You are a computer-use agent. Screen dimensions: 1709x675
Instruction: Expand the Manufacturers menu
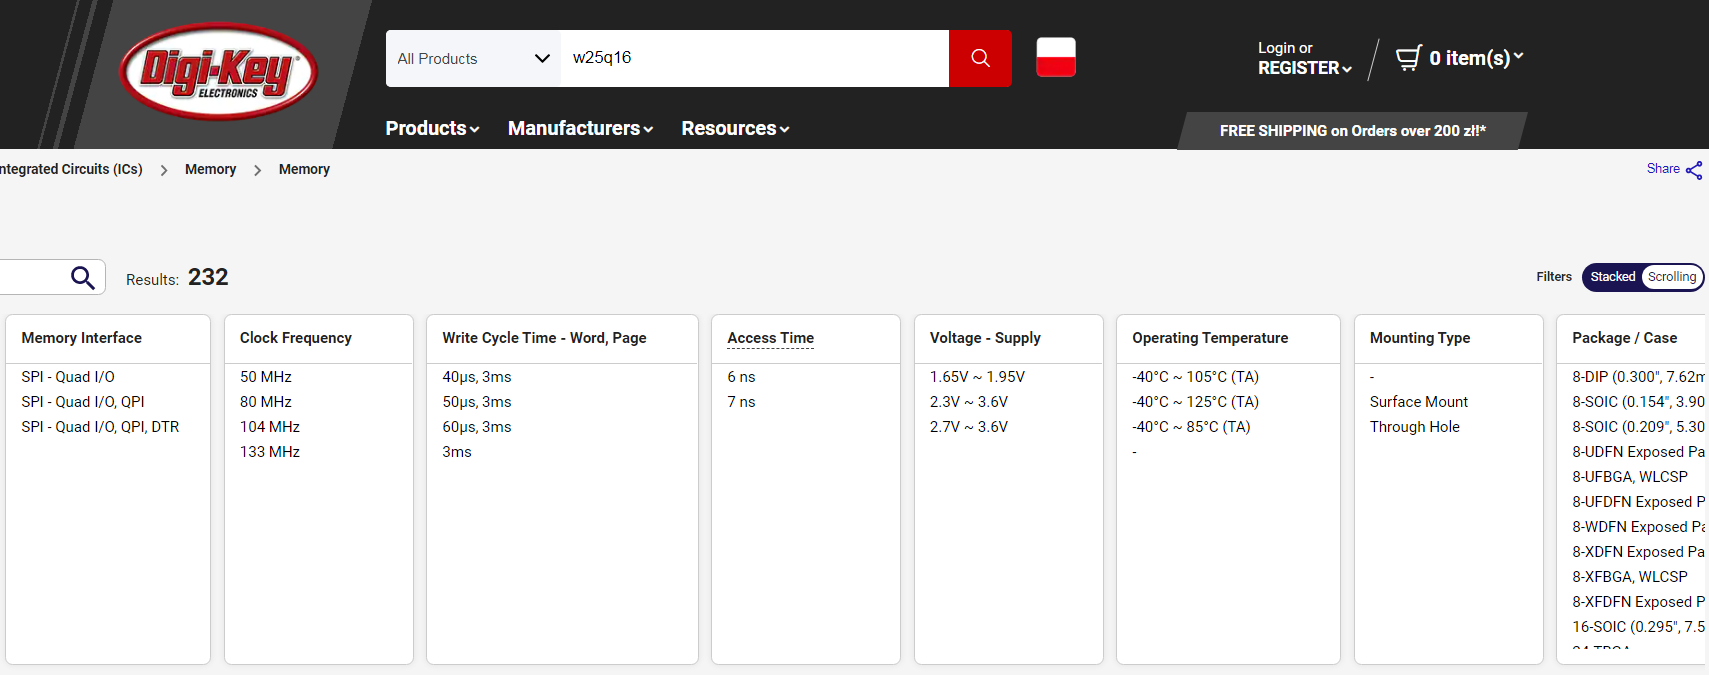(x=580, y=129)
